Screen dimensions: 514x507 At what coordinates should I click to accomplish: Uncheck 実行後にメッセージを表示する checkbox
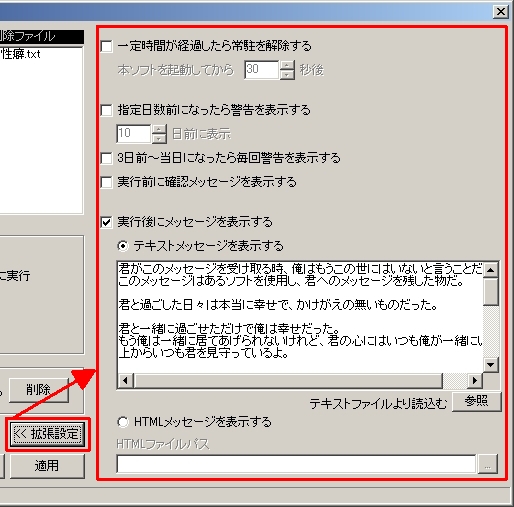(106, 222)
